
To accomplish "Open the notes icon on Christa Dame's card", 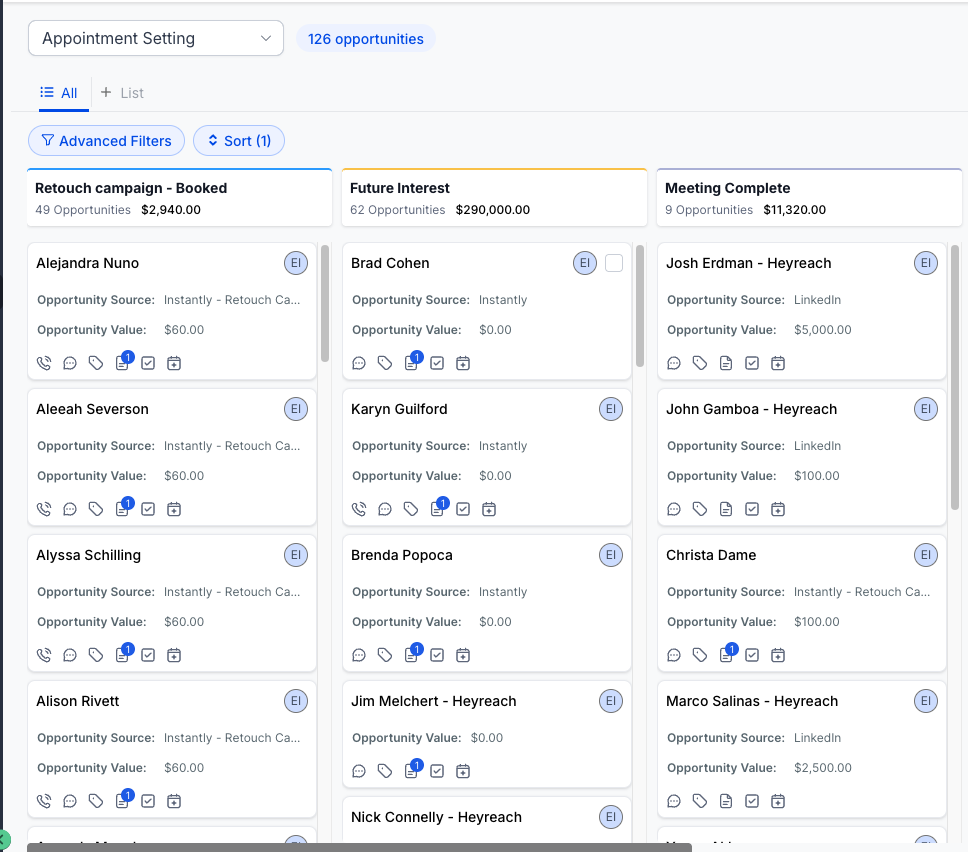I will [726, 656].
